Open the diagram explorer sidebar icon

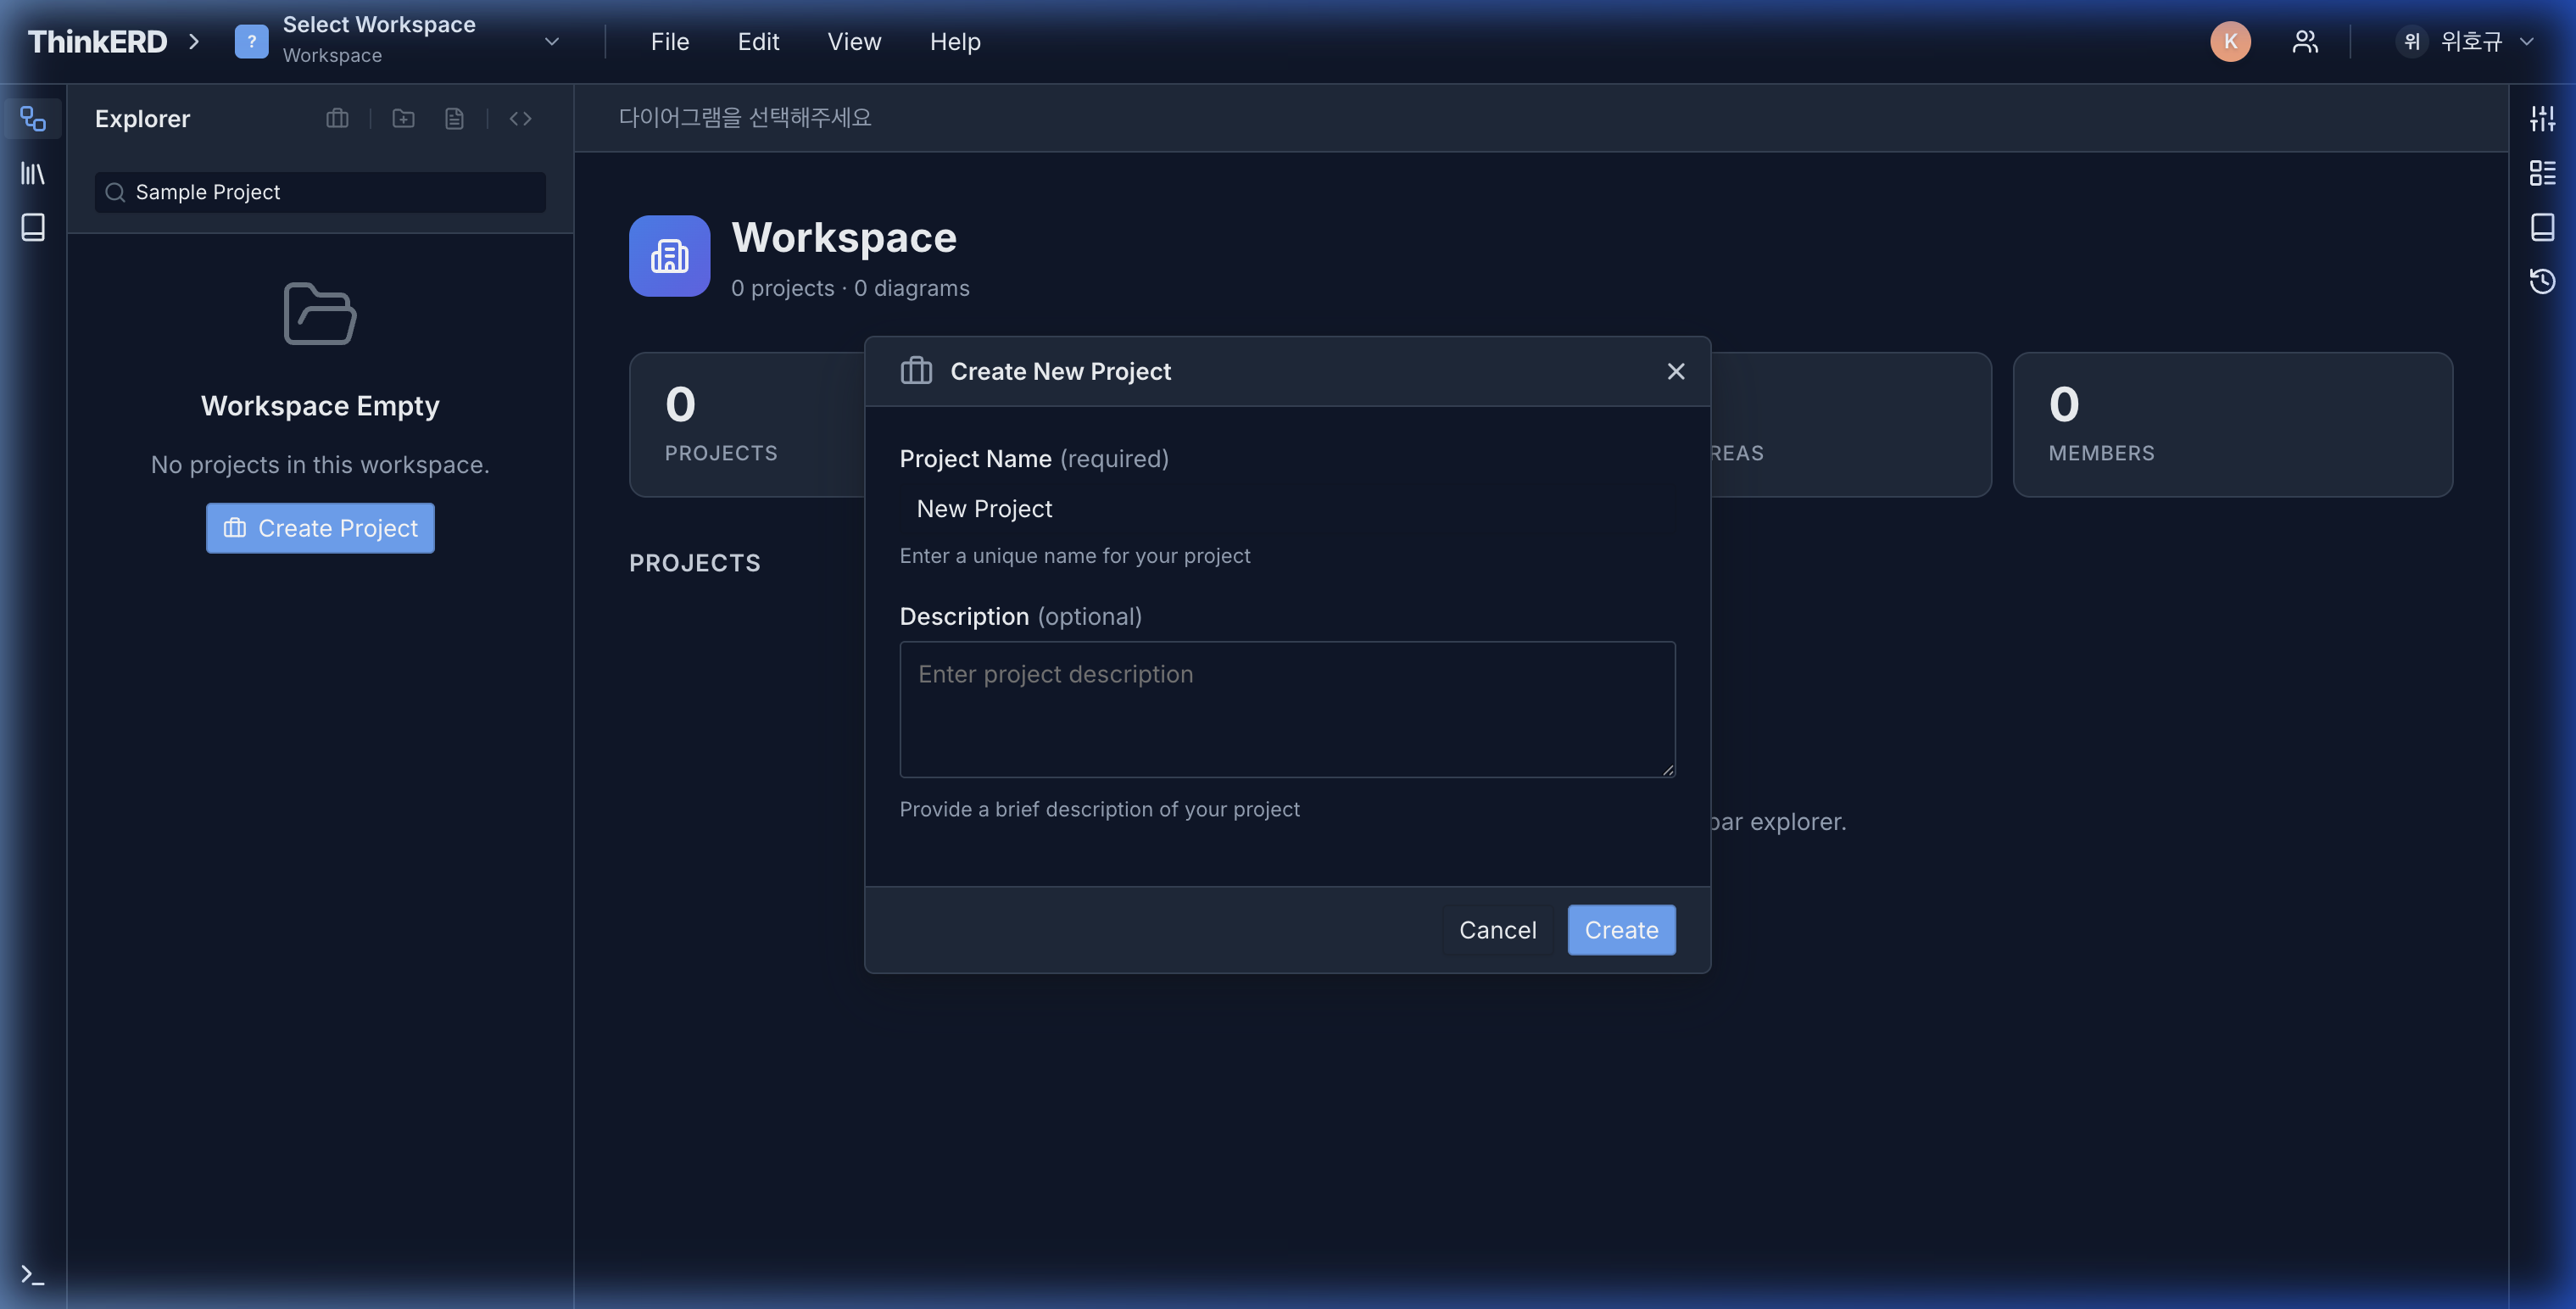point(33,119)
